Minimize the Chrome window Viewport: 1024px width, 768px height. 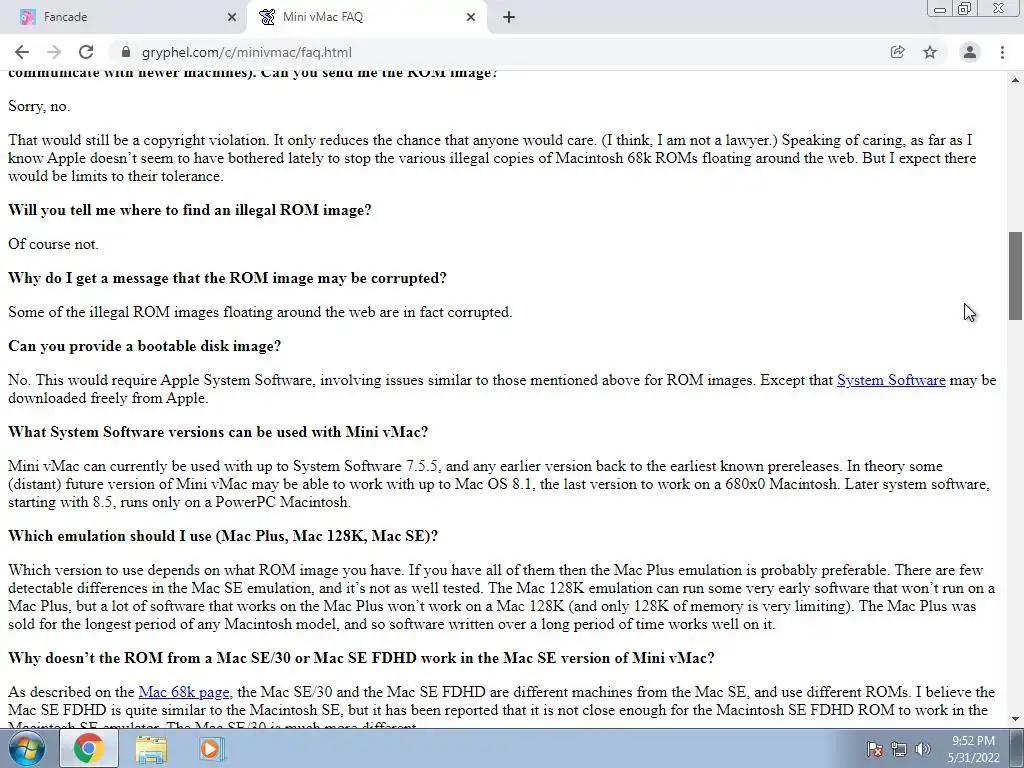[940, 9]
